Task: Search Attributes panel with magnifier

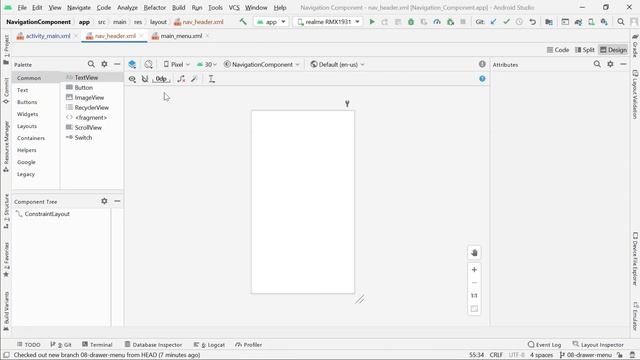Action: 597,64
